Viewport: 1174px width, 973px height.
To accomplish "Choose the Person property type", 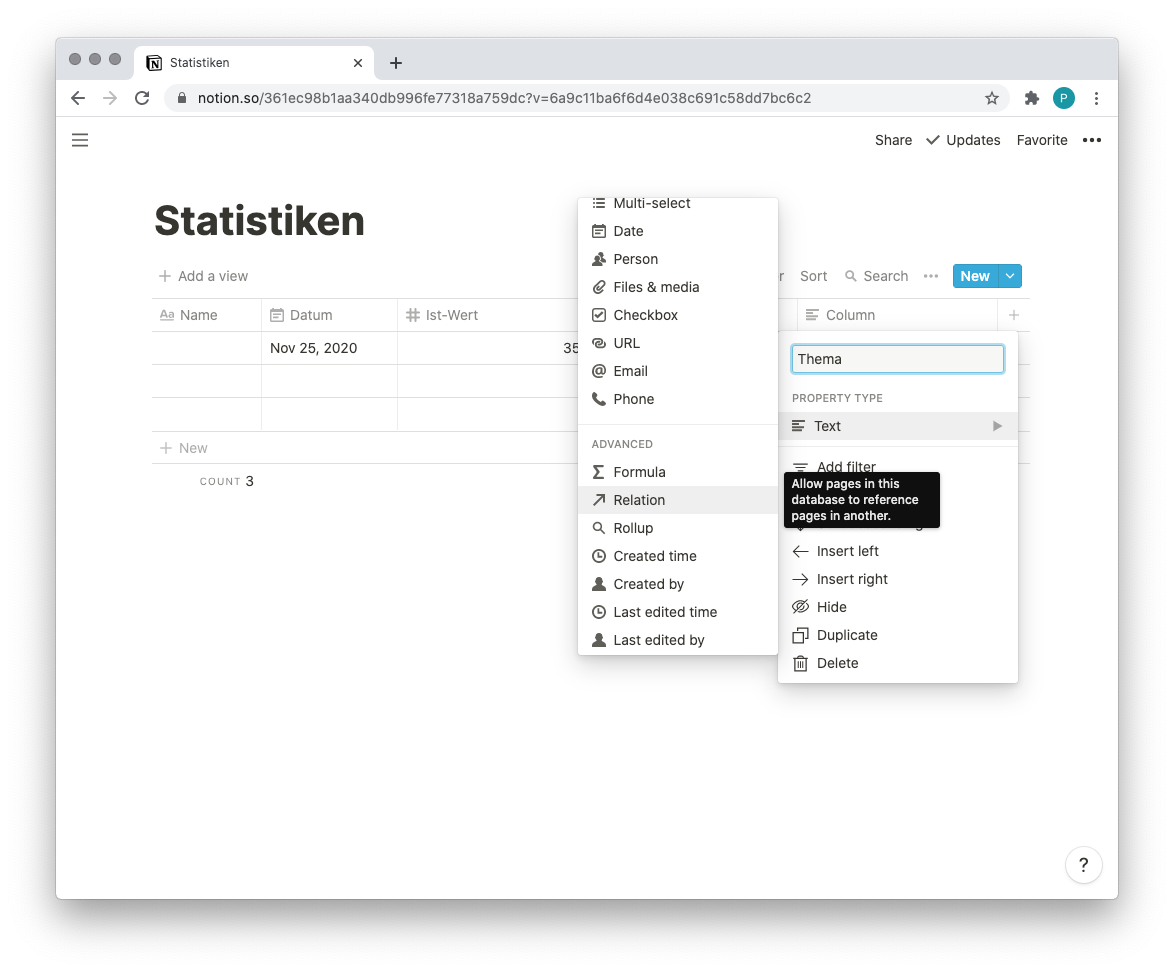I will [x=678, y=259].
